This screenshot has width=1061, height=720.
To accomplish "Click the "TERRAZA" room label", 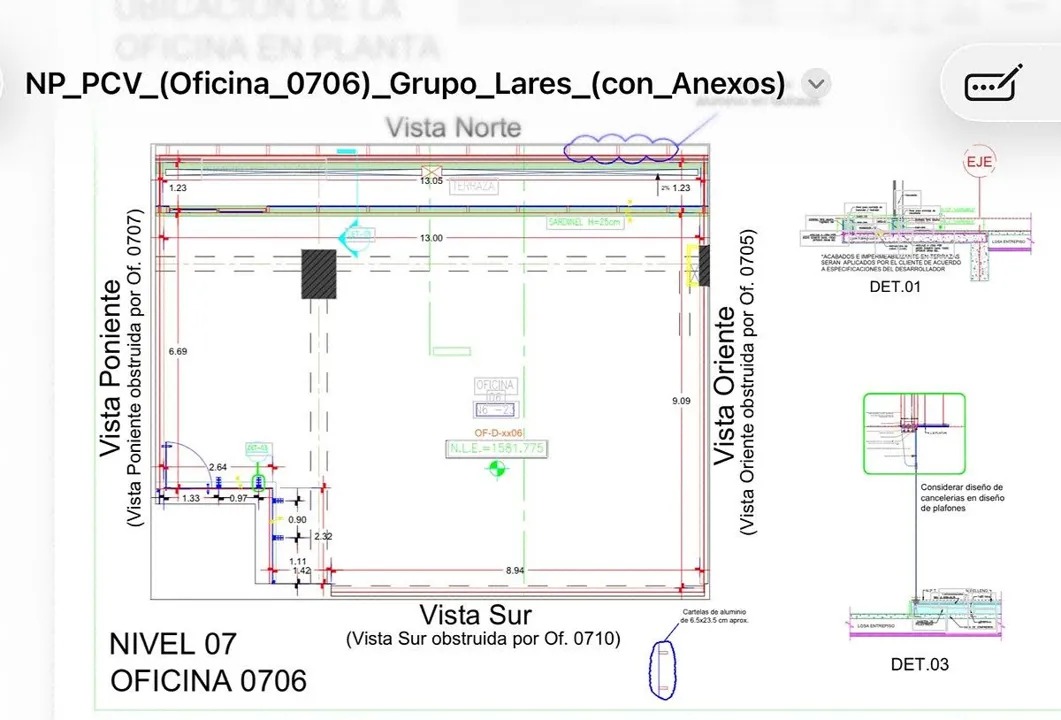I will (474, 186).
